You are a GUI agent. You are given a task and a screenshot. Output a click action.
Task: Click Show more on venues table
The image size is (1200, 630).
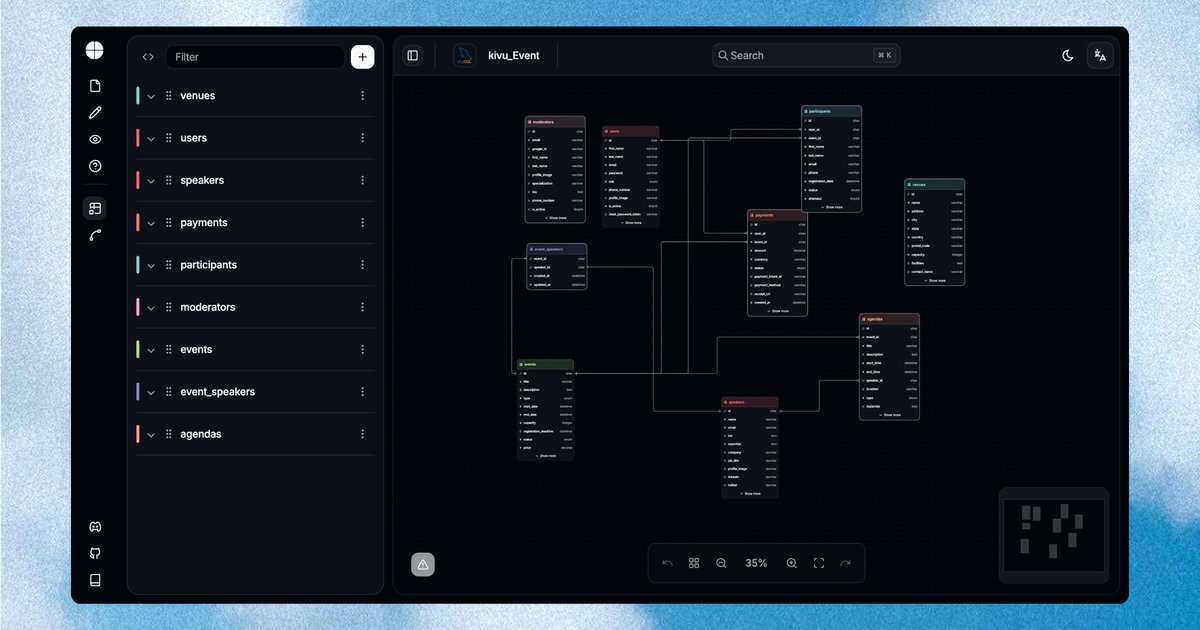934,280
